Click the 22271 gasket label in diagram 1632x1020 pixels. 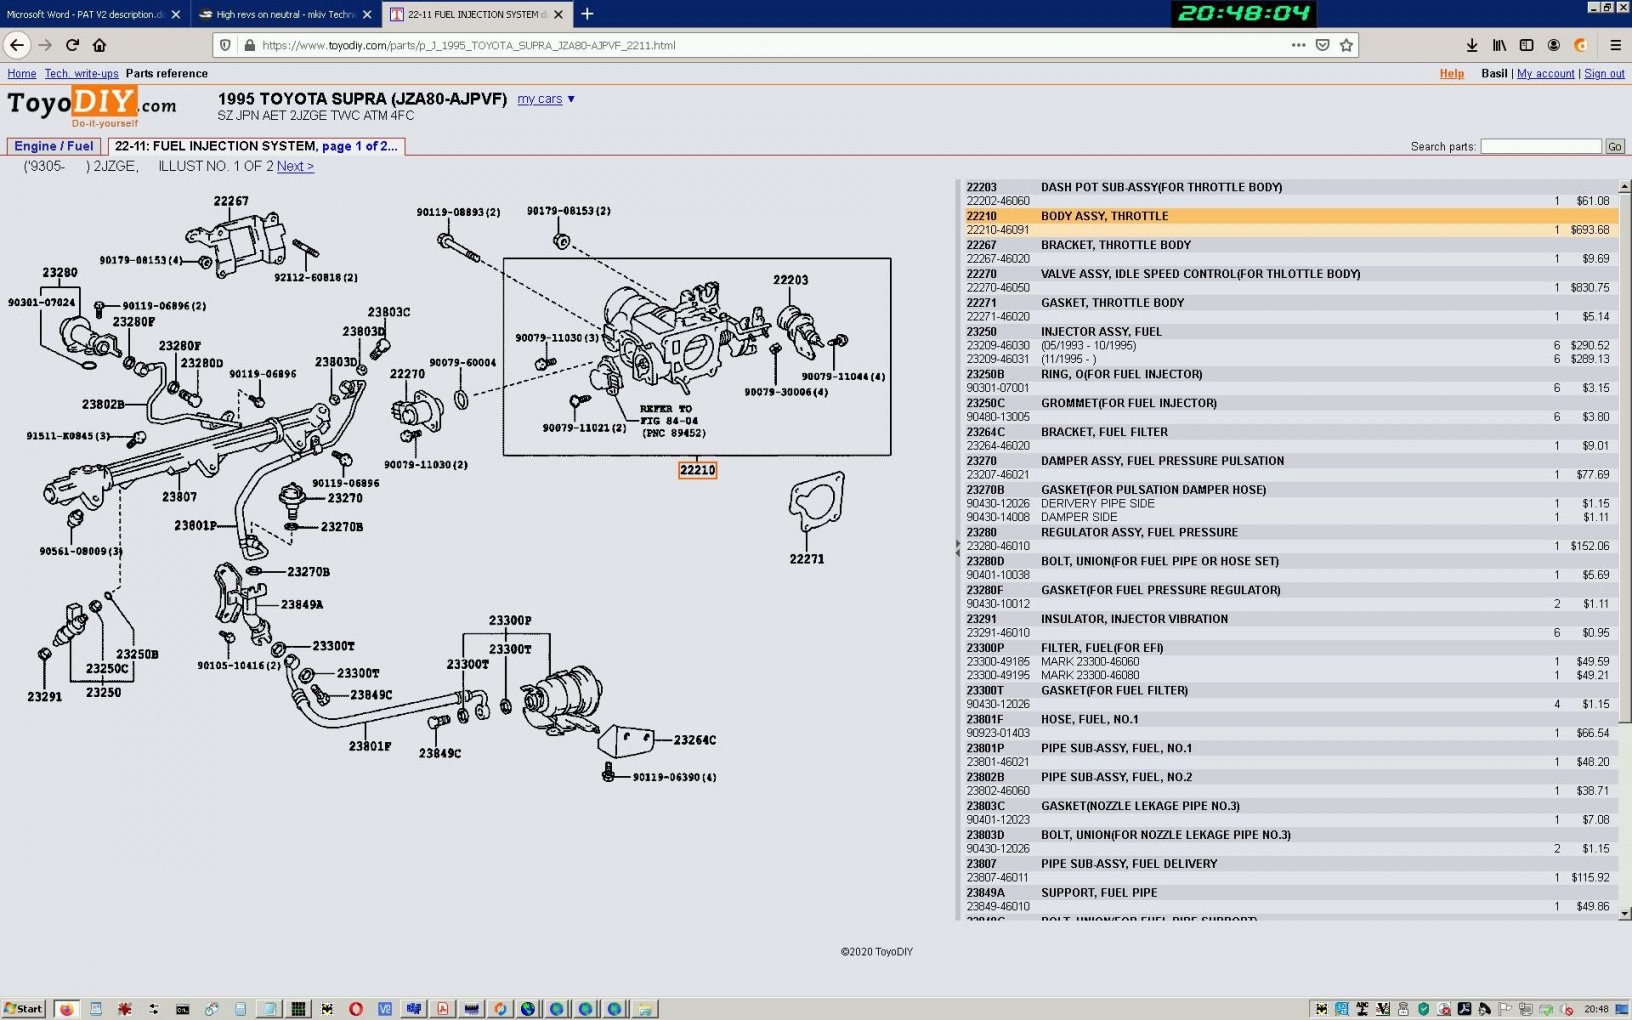(x=807, y=559)
